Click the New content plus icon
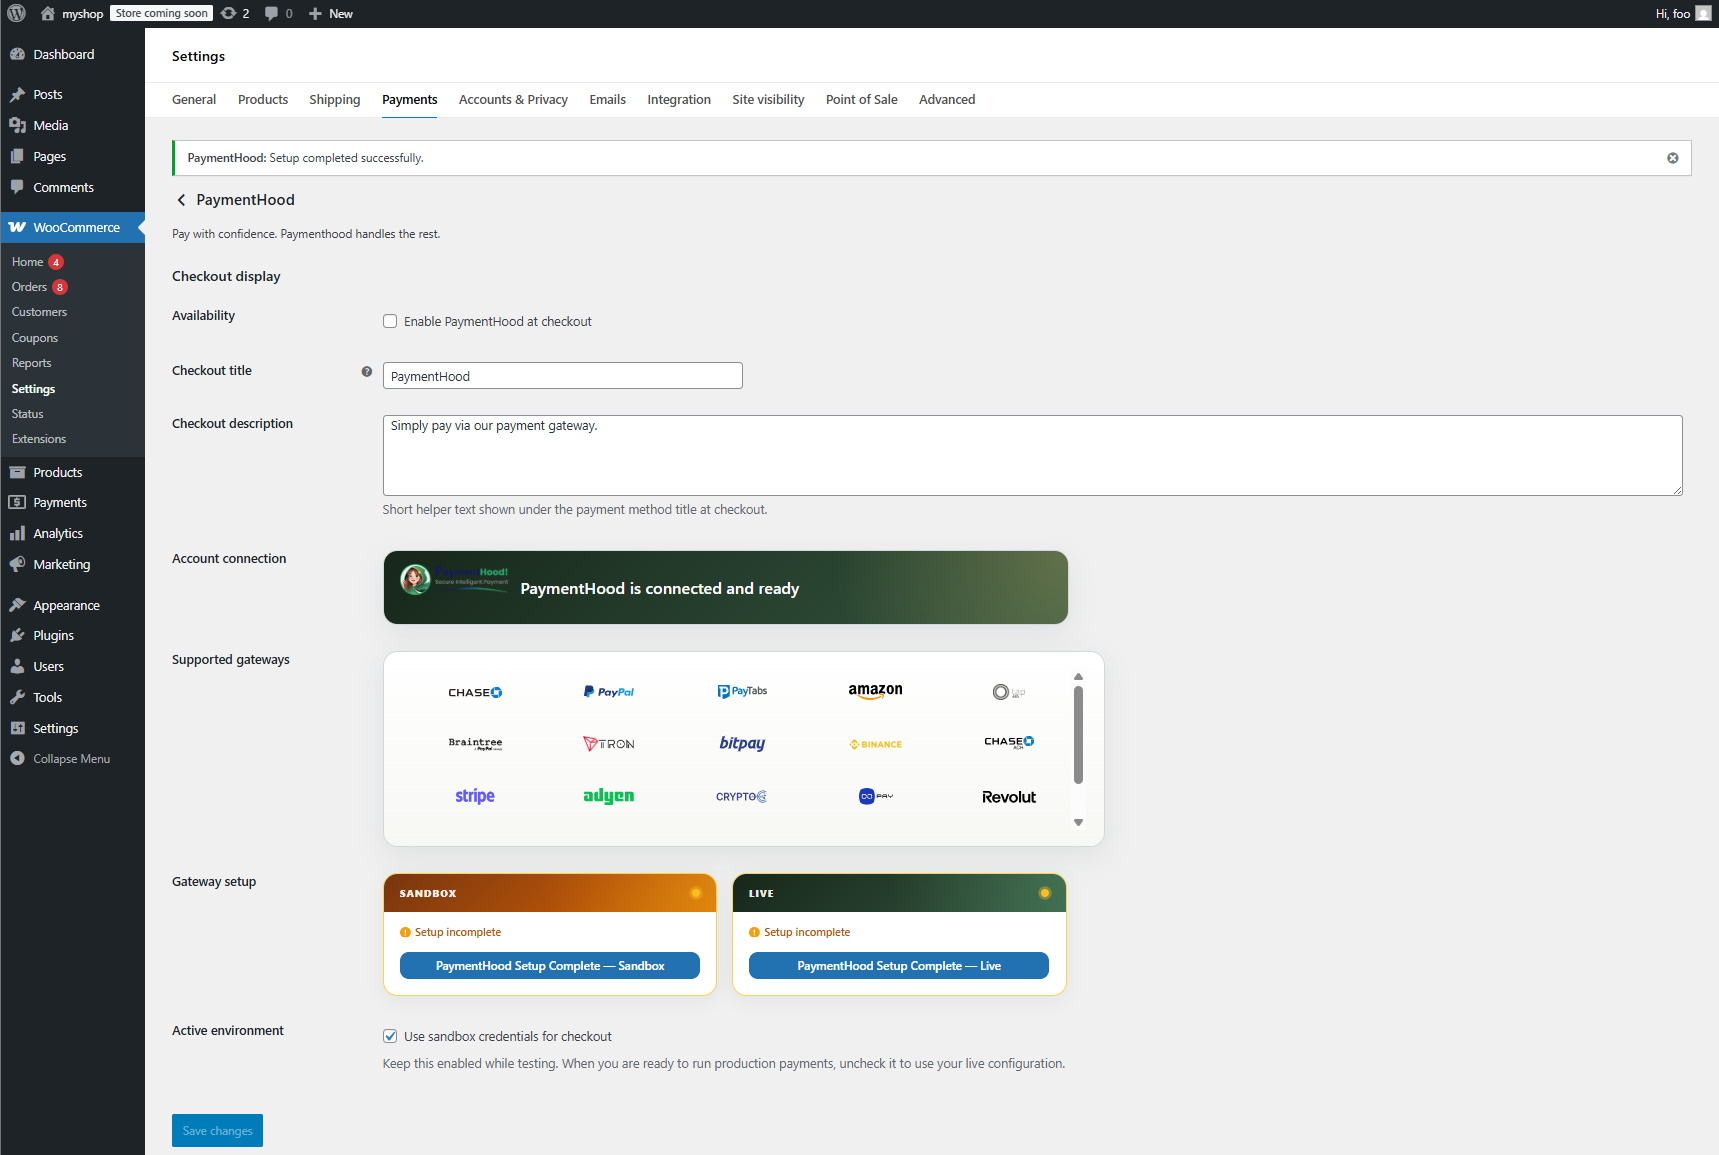 (x=315, y=14)
